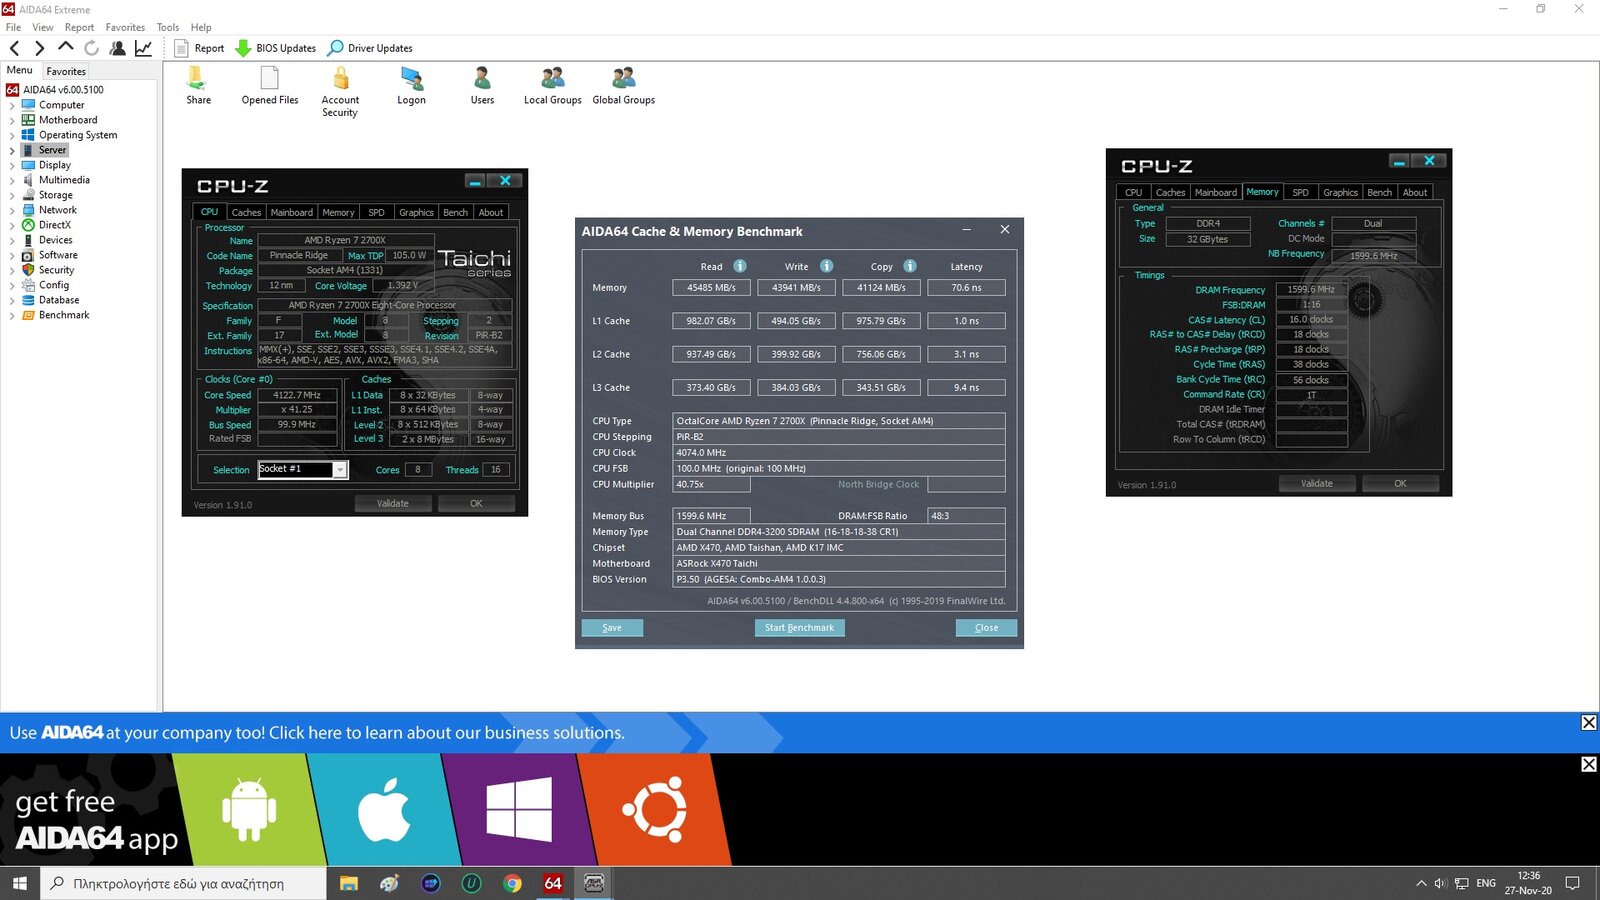The image size is (1600, 900).
Task: Open the user Favorites toolbar icon
Action: coord(117,48)
